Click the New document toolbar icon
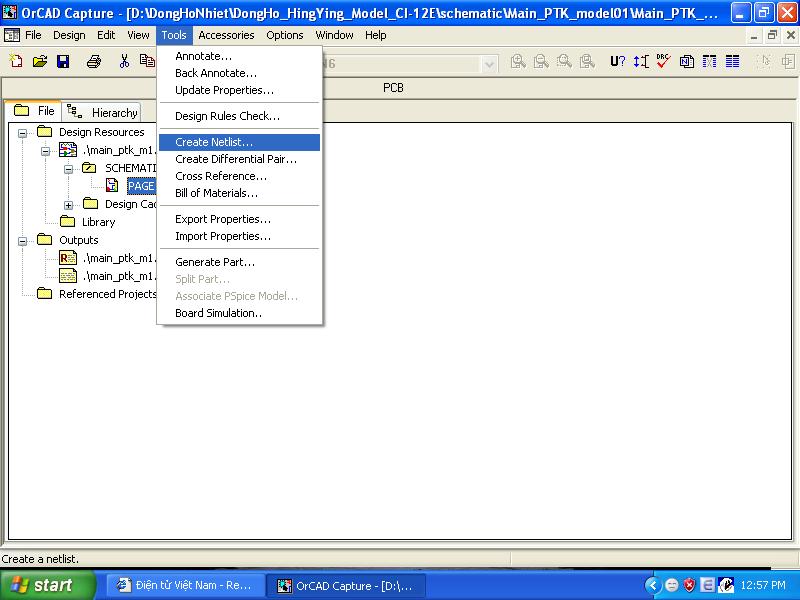The image size is (800, 600). click(x=16, y=62)
